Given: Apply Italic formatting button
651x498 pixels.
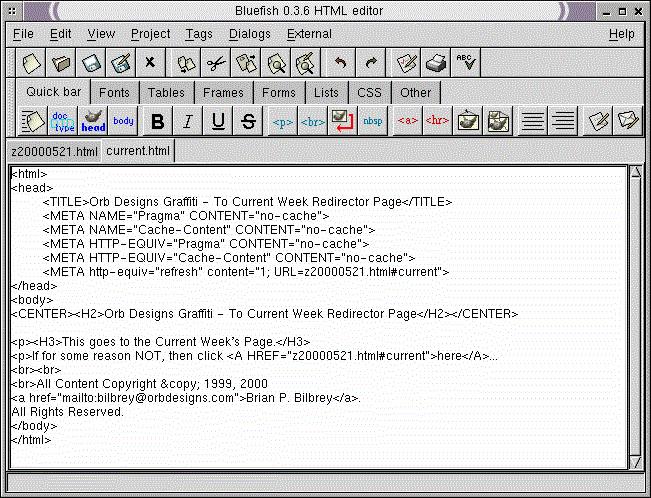Looking at the screenshot, I should click(x=187, y=122).
